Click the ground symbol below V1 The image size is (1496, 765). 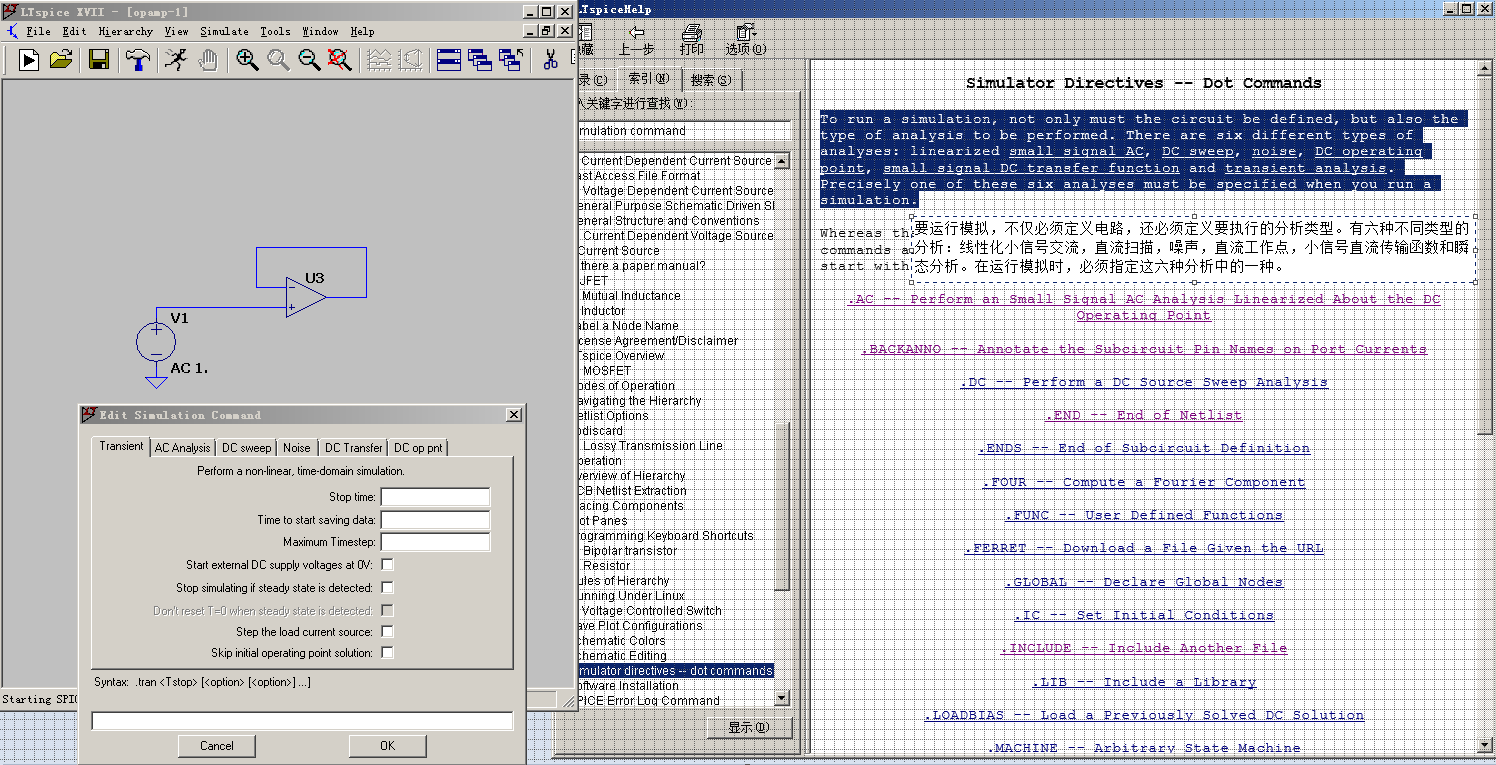click(x=156, y=382)
